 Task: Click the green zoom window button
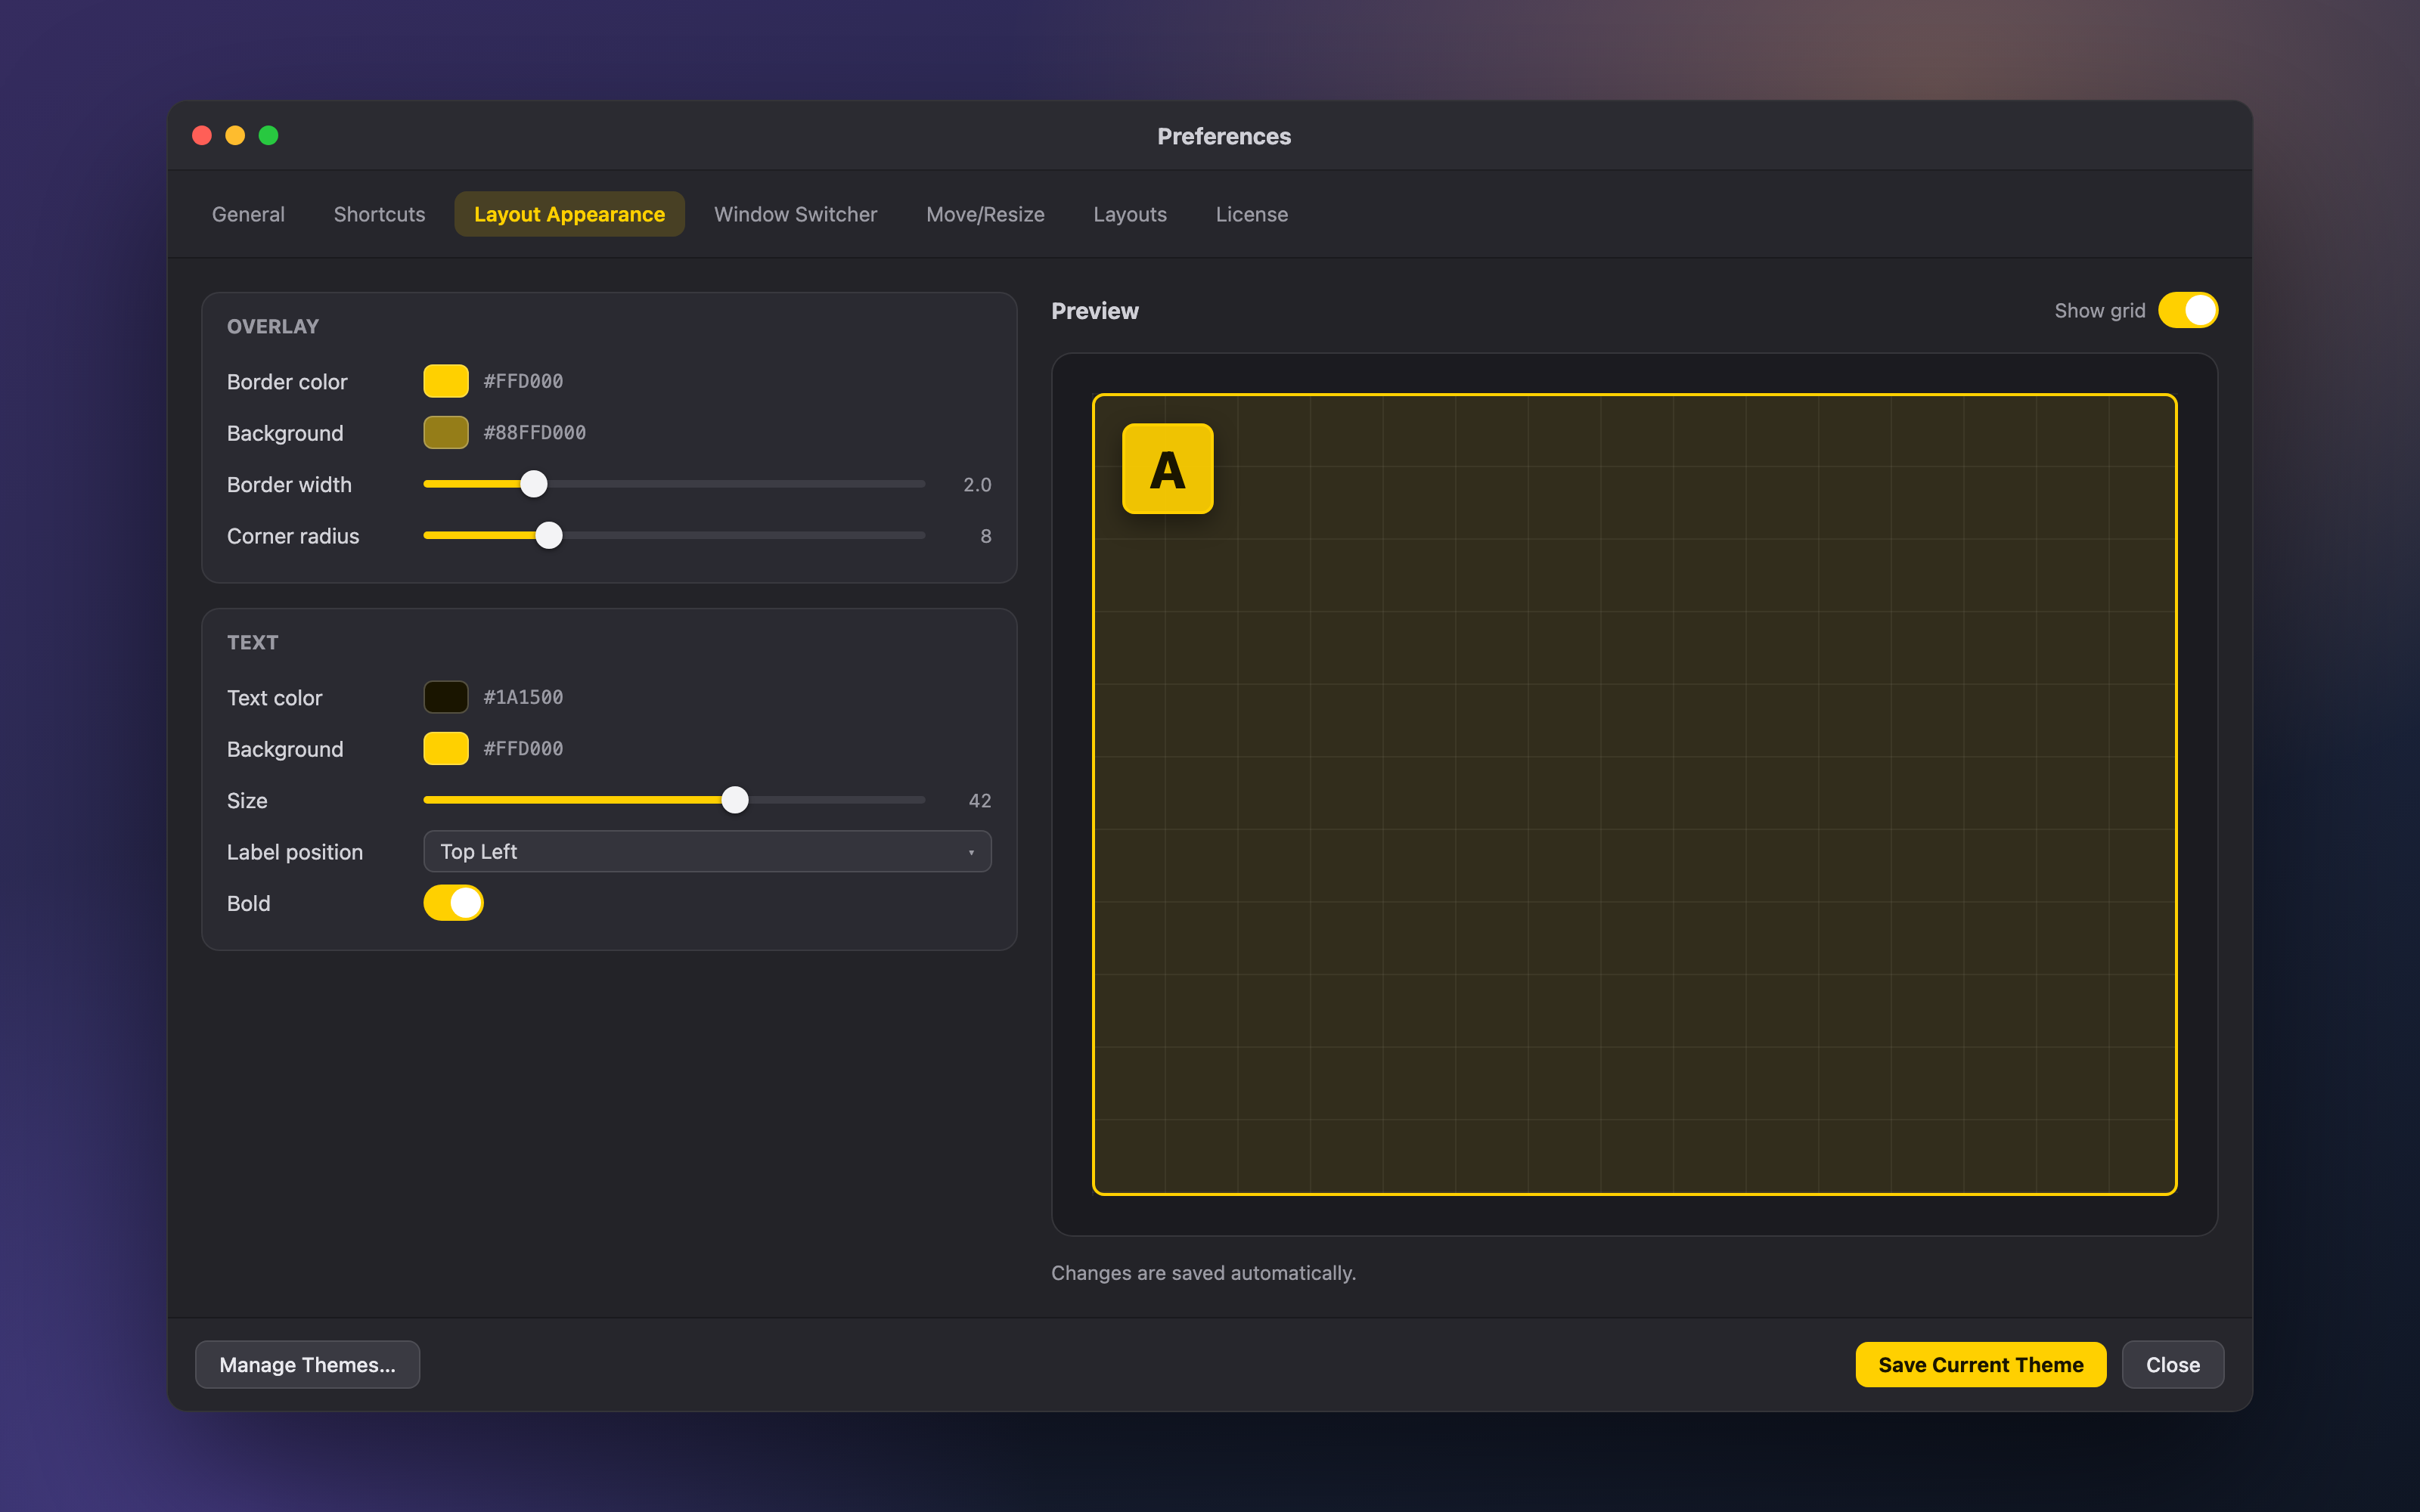pos(268,136)
